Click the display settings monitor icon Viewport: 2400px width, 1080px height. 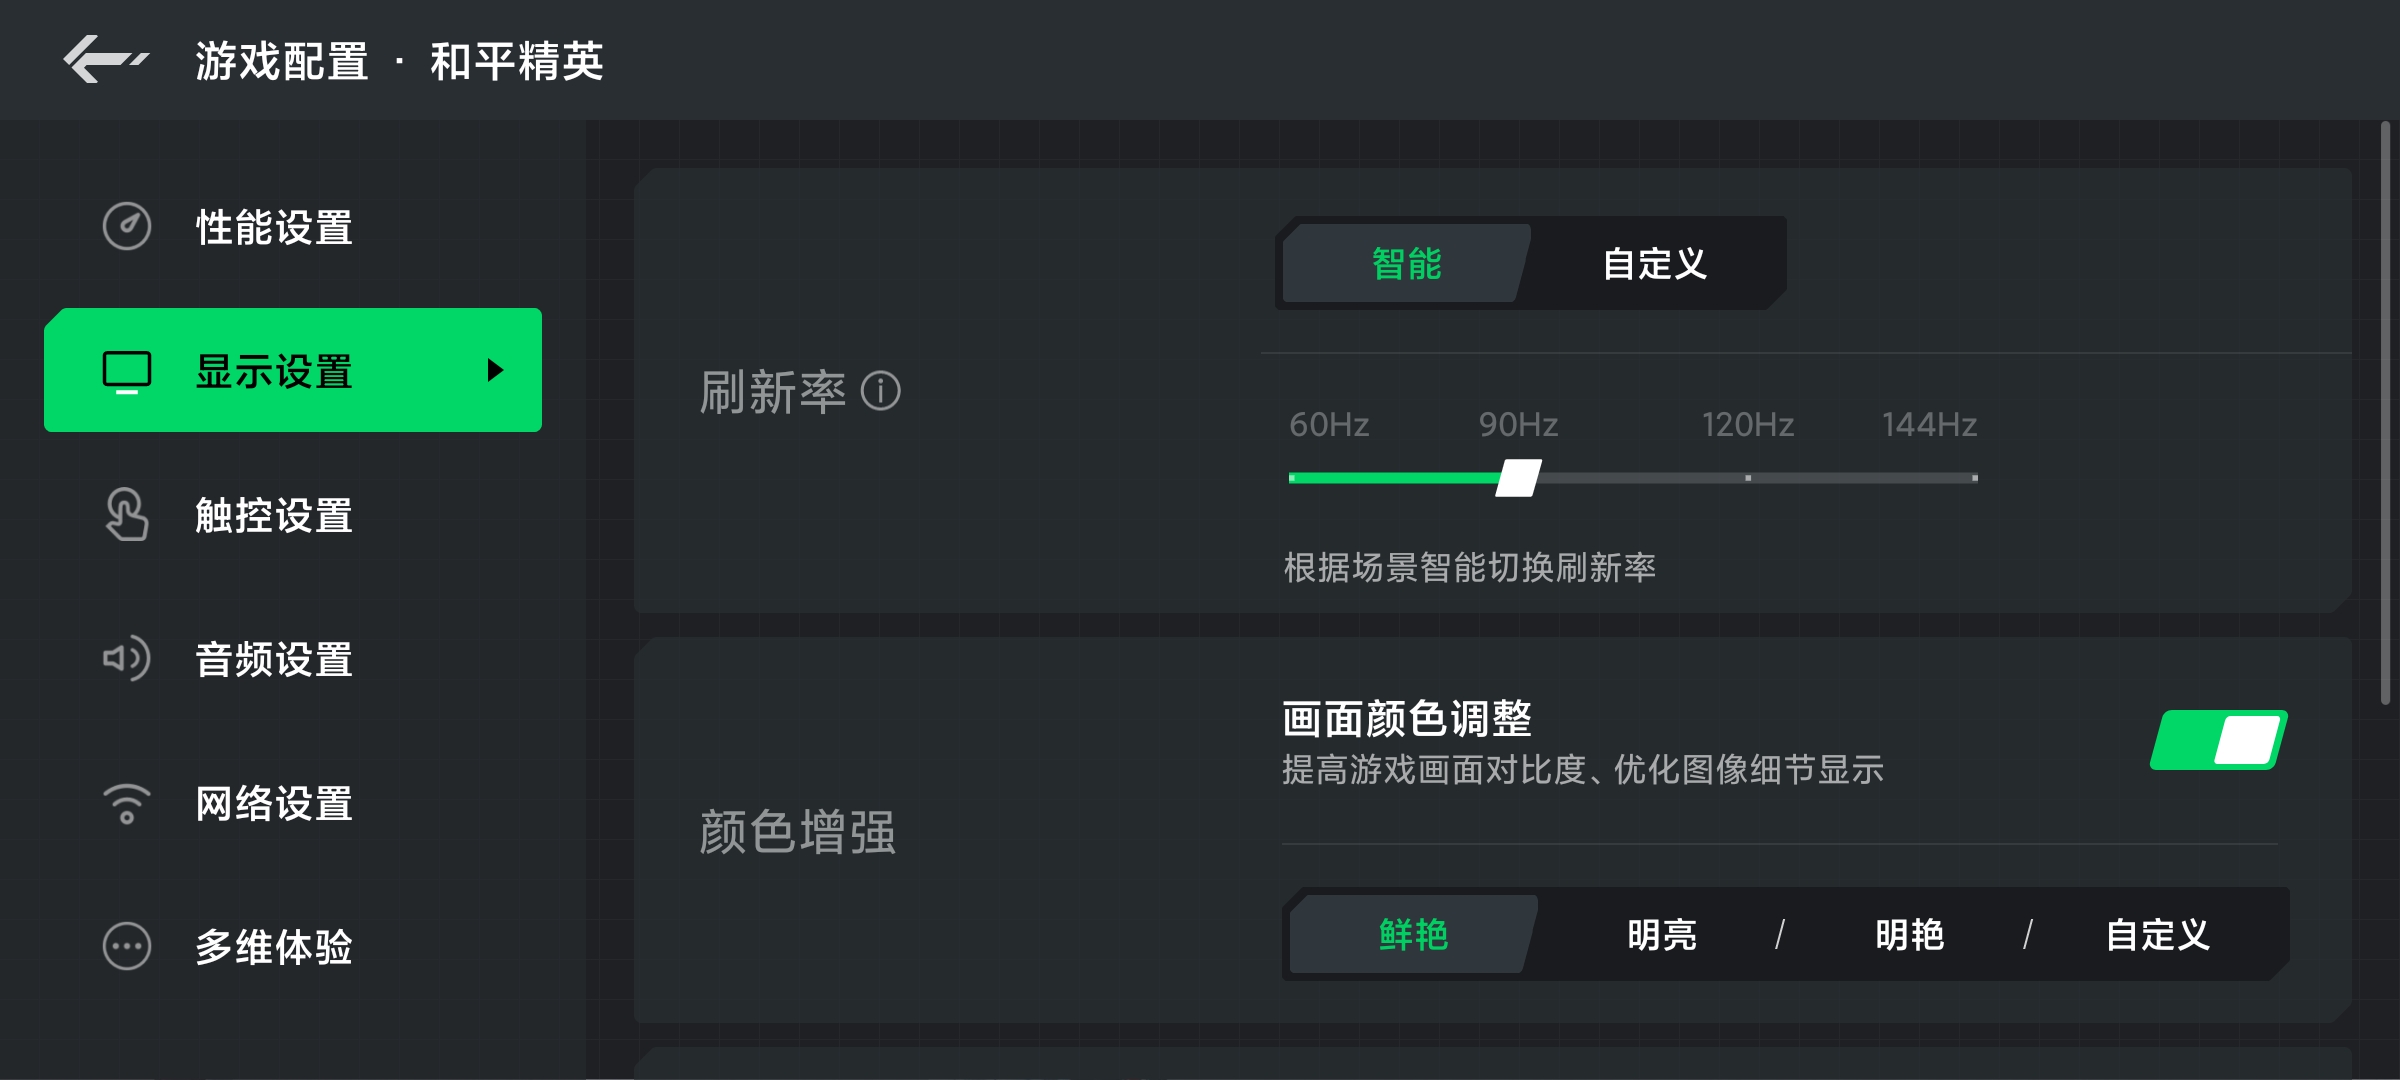coord(127,372)
